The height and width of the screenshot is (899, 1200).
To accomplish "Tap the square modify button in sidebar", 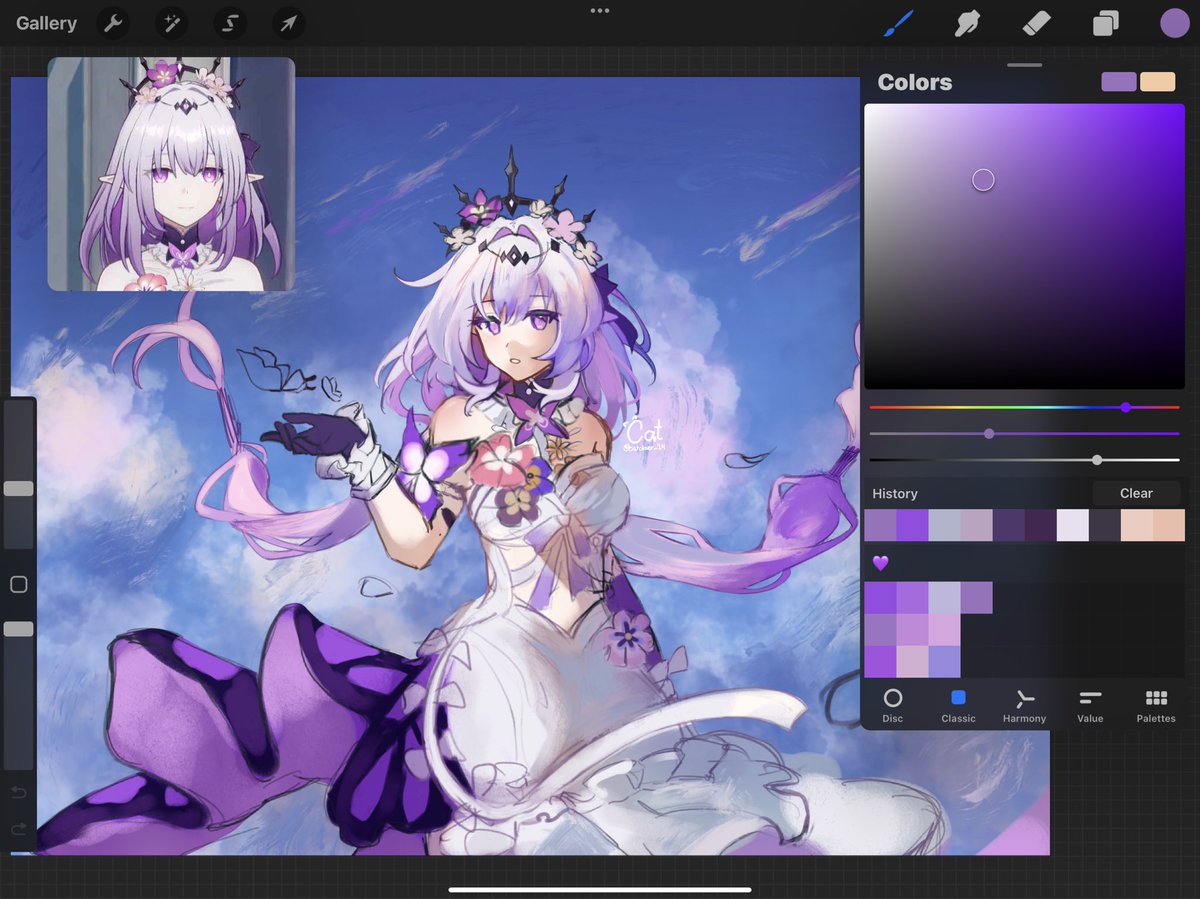I will coord(18,584).
